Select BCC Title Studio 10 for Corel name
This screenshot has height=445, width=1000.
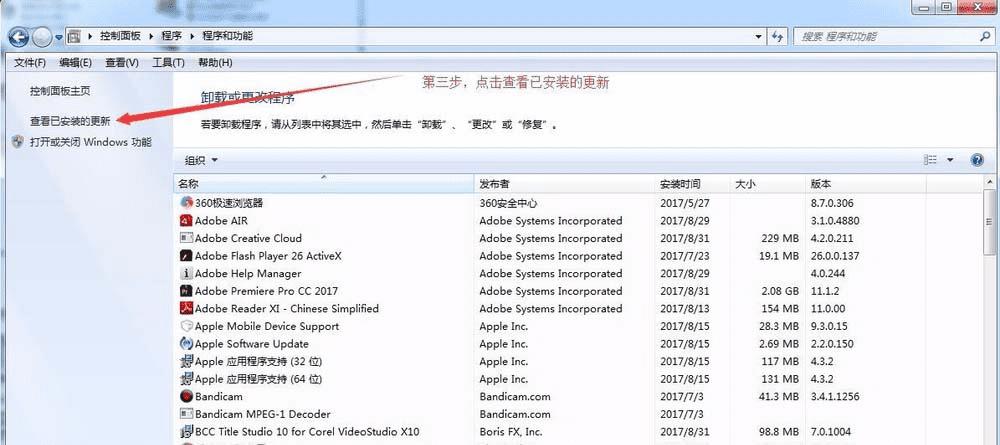tap(307, 432)
